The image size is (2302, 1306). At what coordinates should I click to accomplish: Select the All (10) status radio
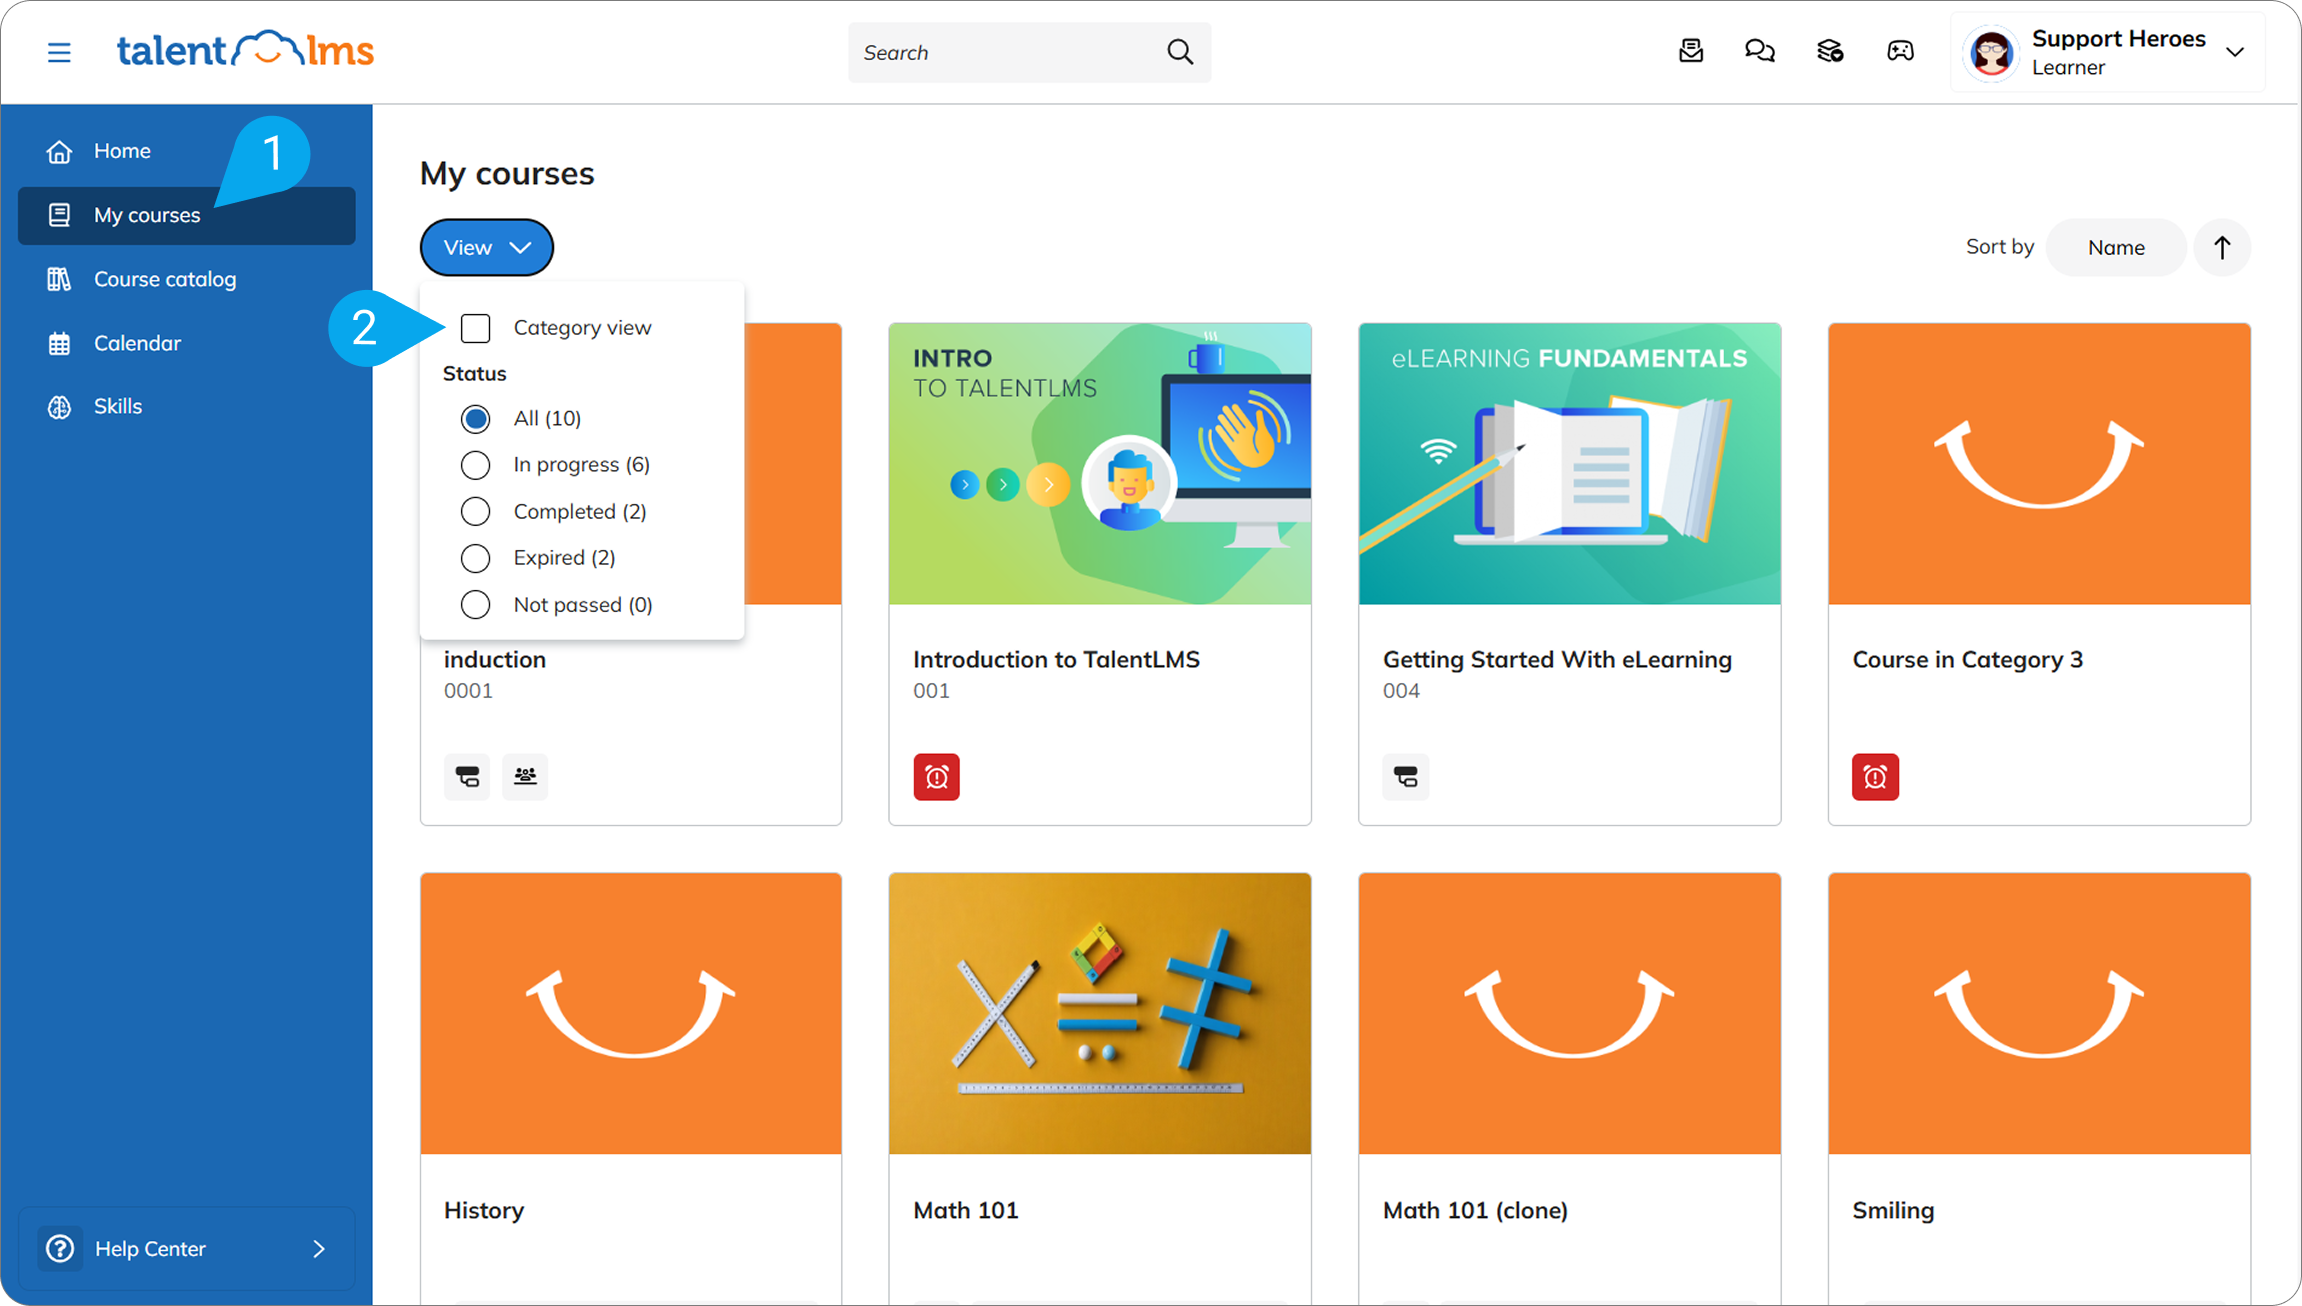click(475, 418)
